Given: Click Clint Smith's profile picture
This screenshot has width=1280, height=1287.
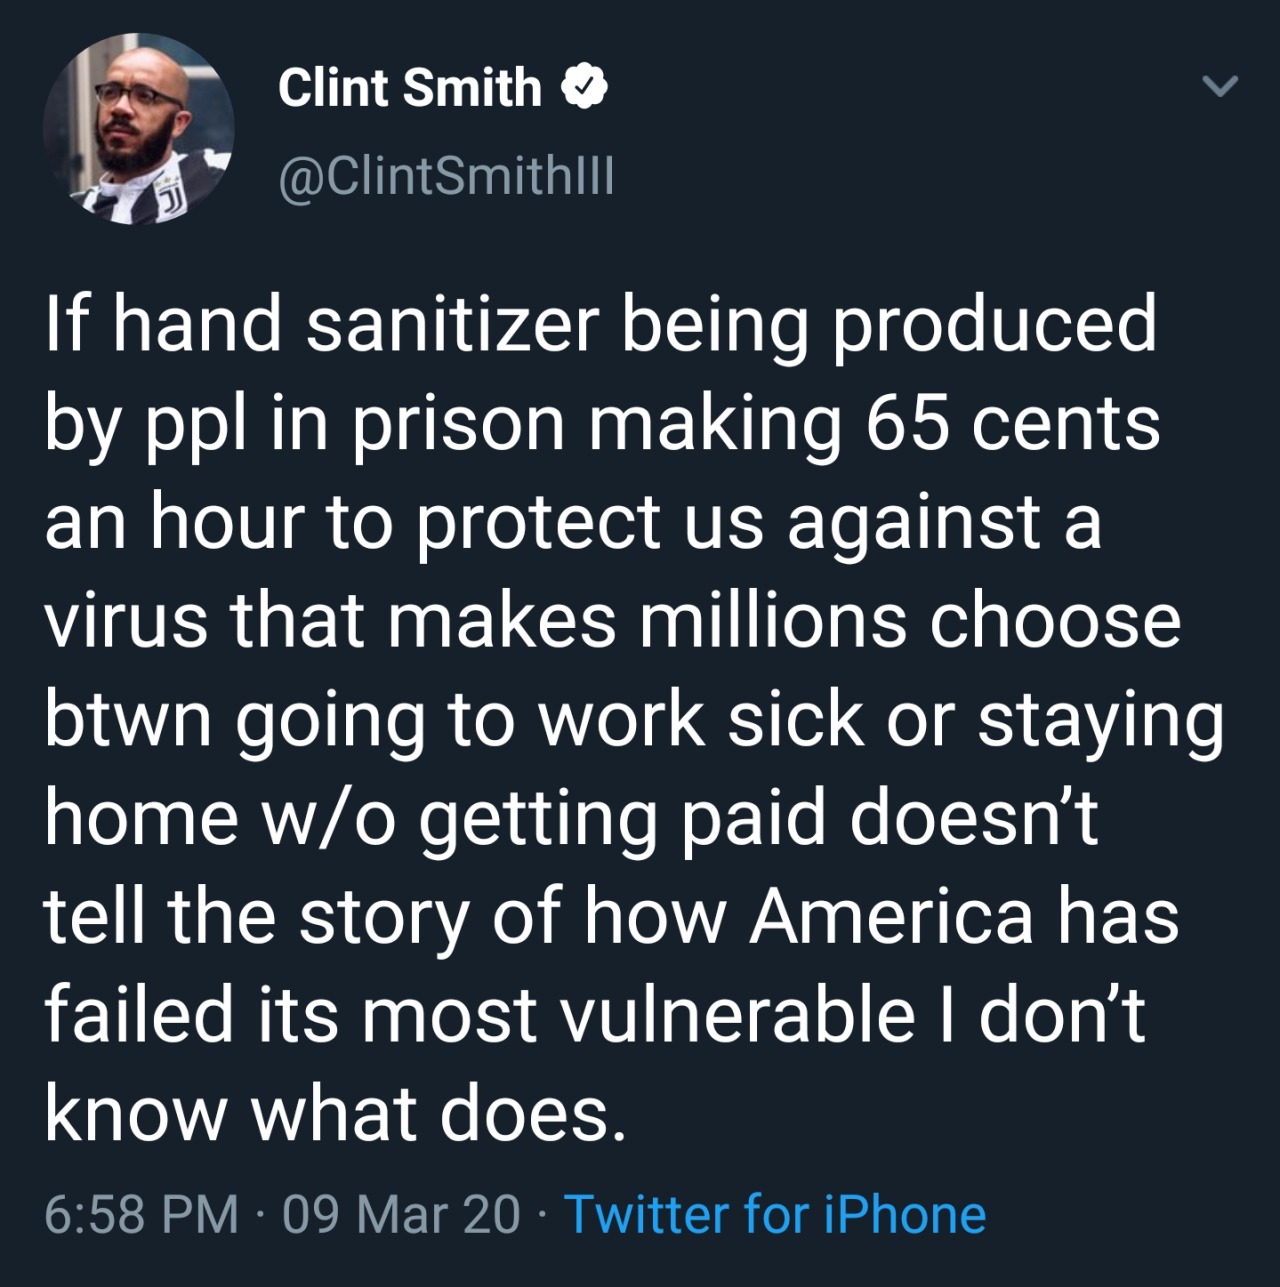Looking at the screenshot, I should click(139, 128).
